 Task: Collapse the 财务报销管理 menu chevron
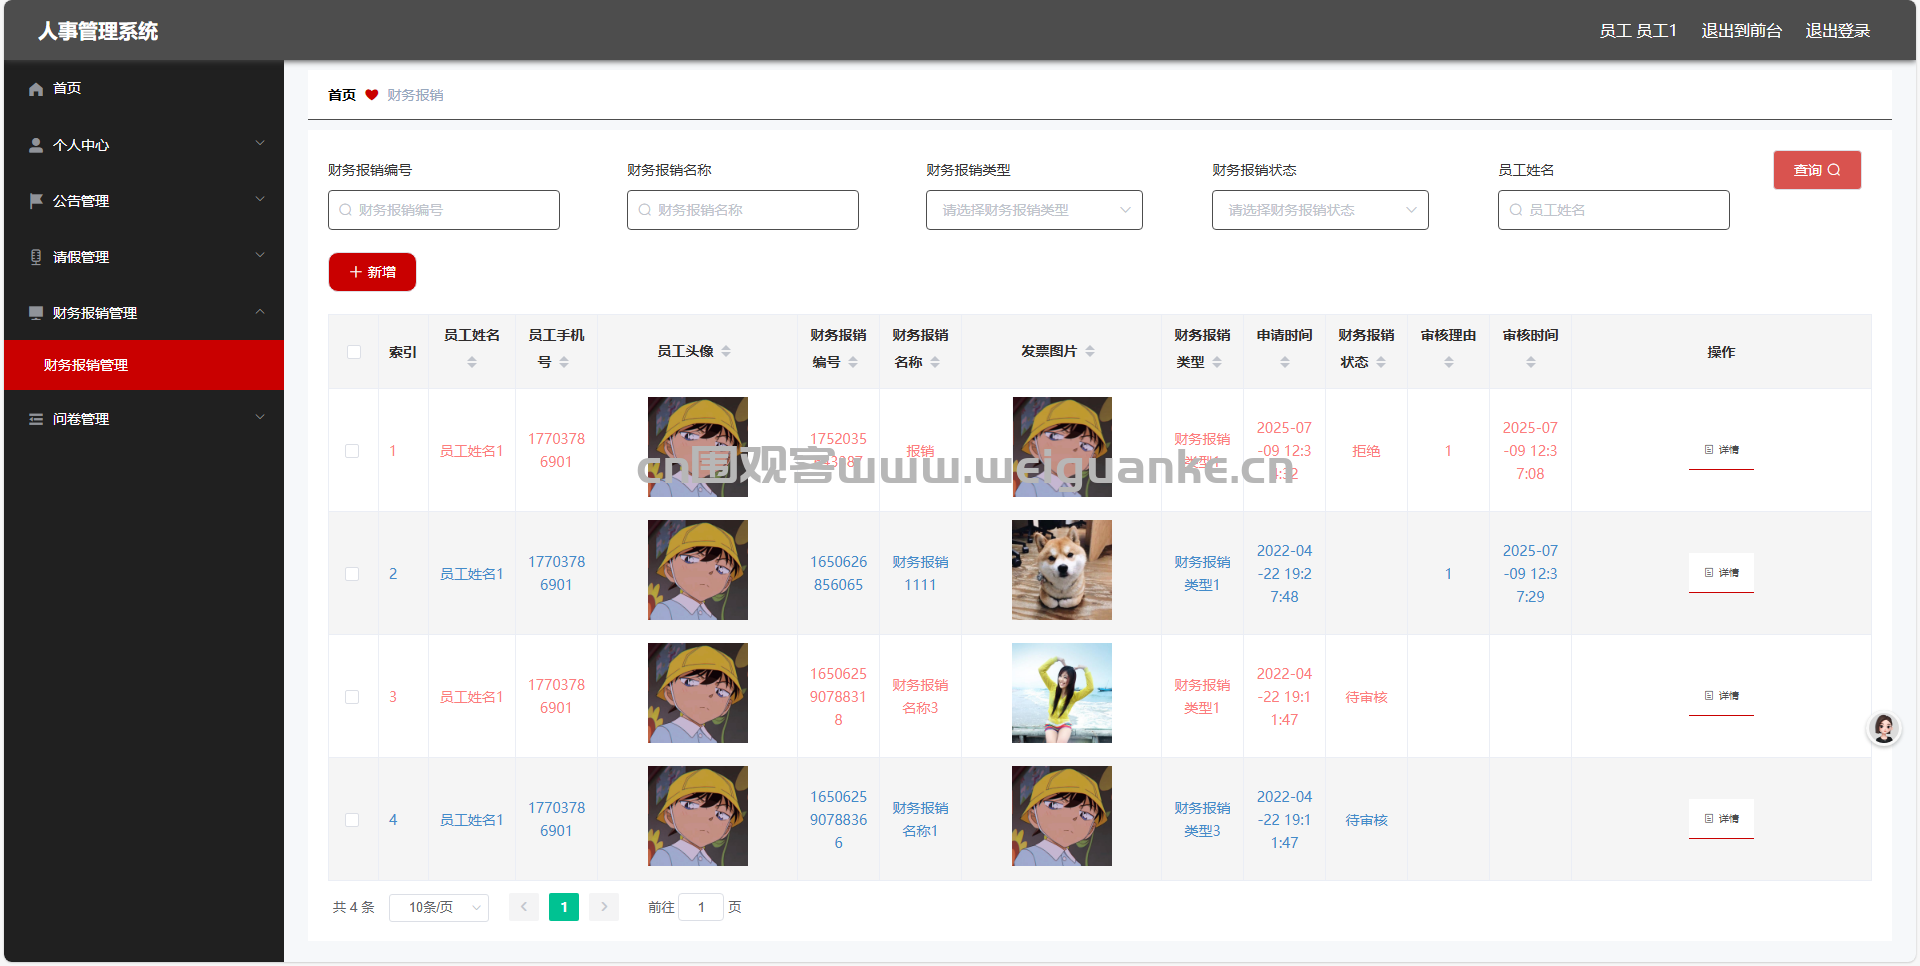click(260, 311)
